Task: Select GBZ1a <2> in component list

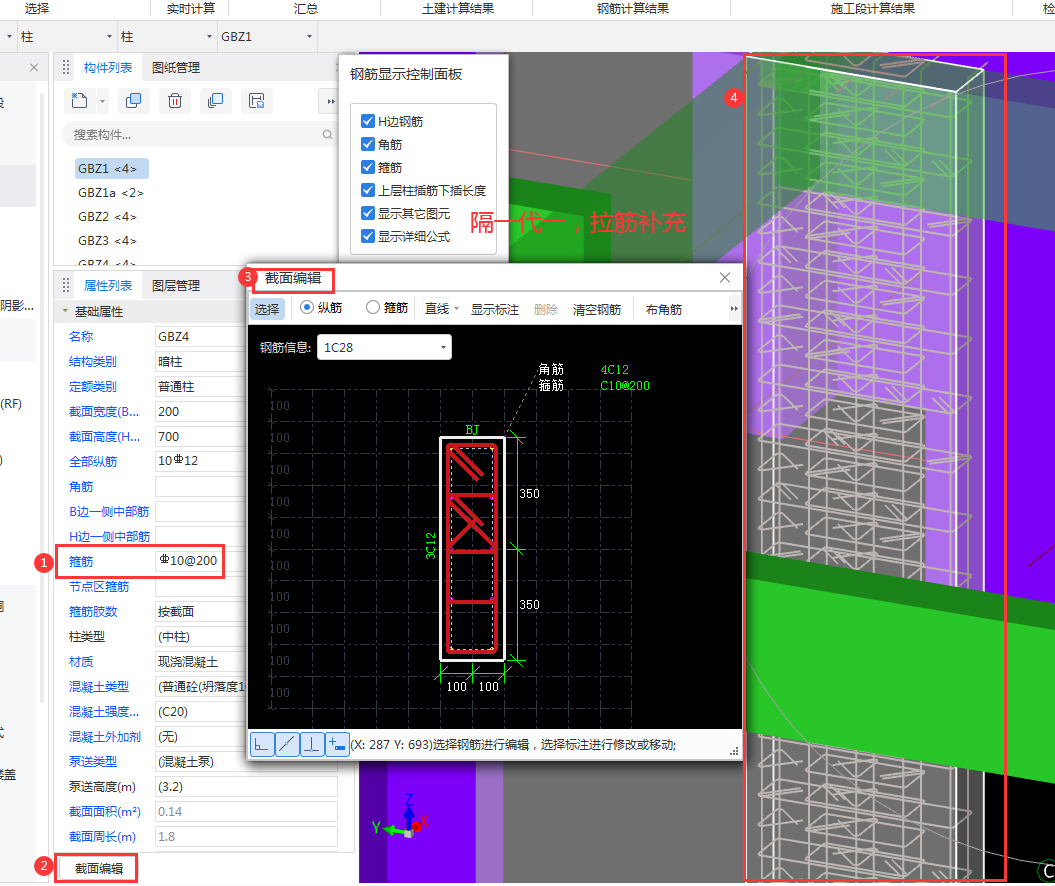Action: coord(110,192)
